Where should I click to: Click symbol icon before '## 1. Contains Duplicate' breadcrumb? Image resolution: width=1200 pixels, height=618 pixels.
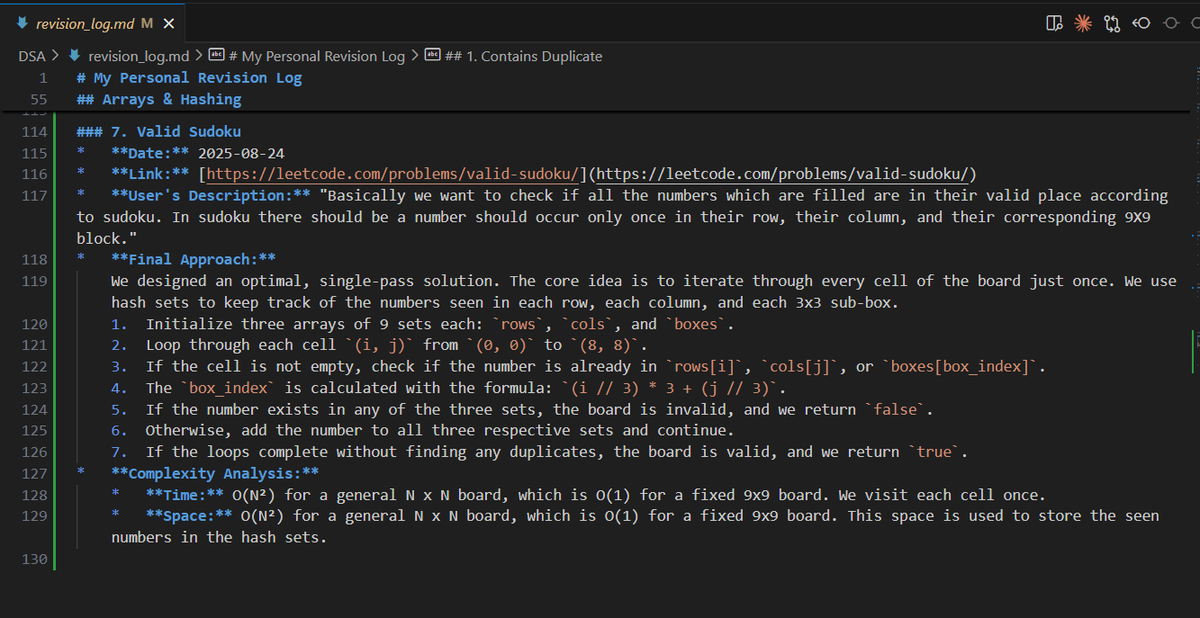432,56
